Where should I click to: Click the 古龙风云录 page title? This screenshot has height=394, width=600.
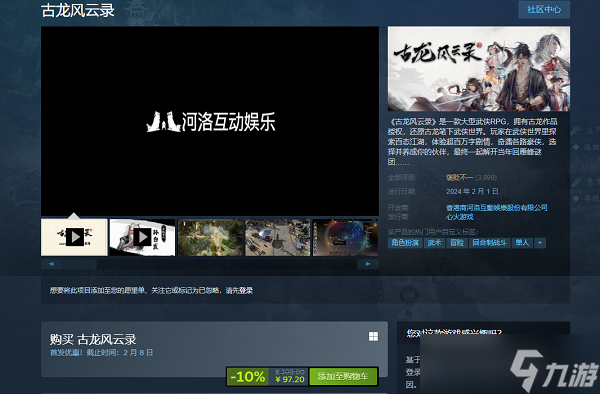click(x=78, y=11)
